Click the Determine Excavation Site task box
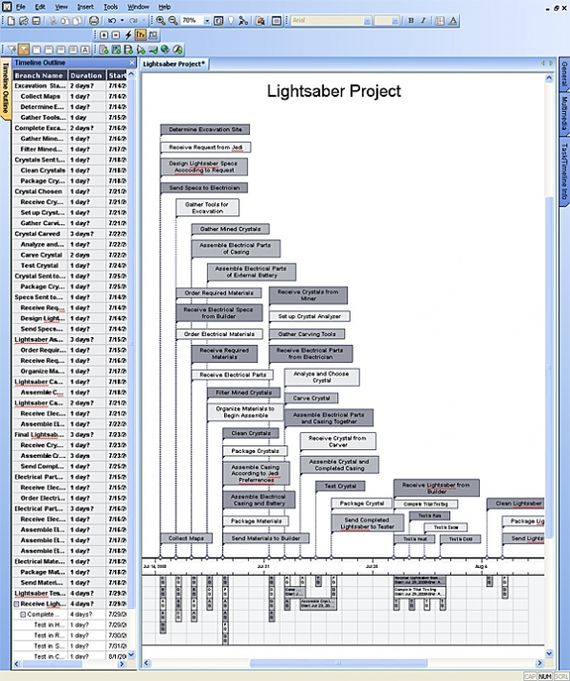 [x=205, y=129]
